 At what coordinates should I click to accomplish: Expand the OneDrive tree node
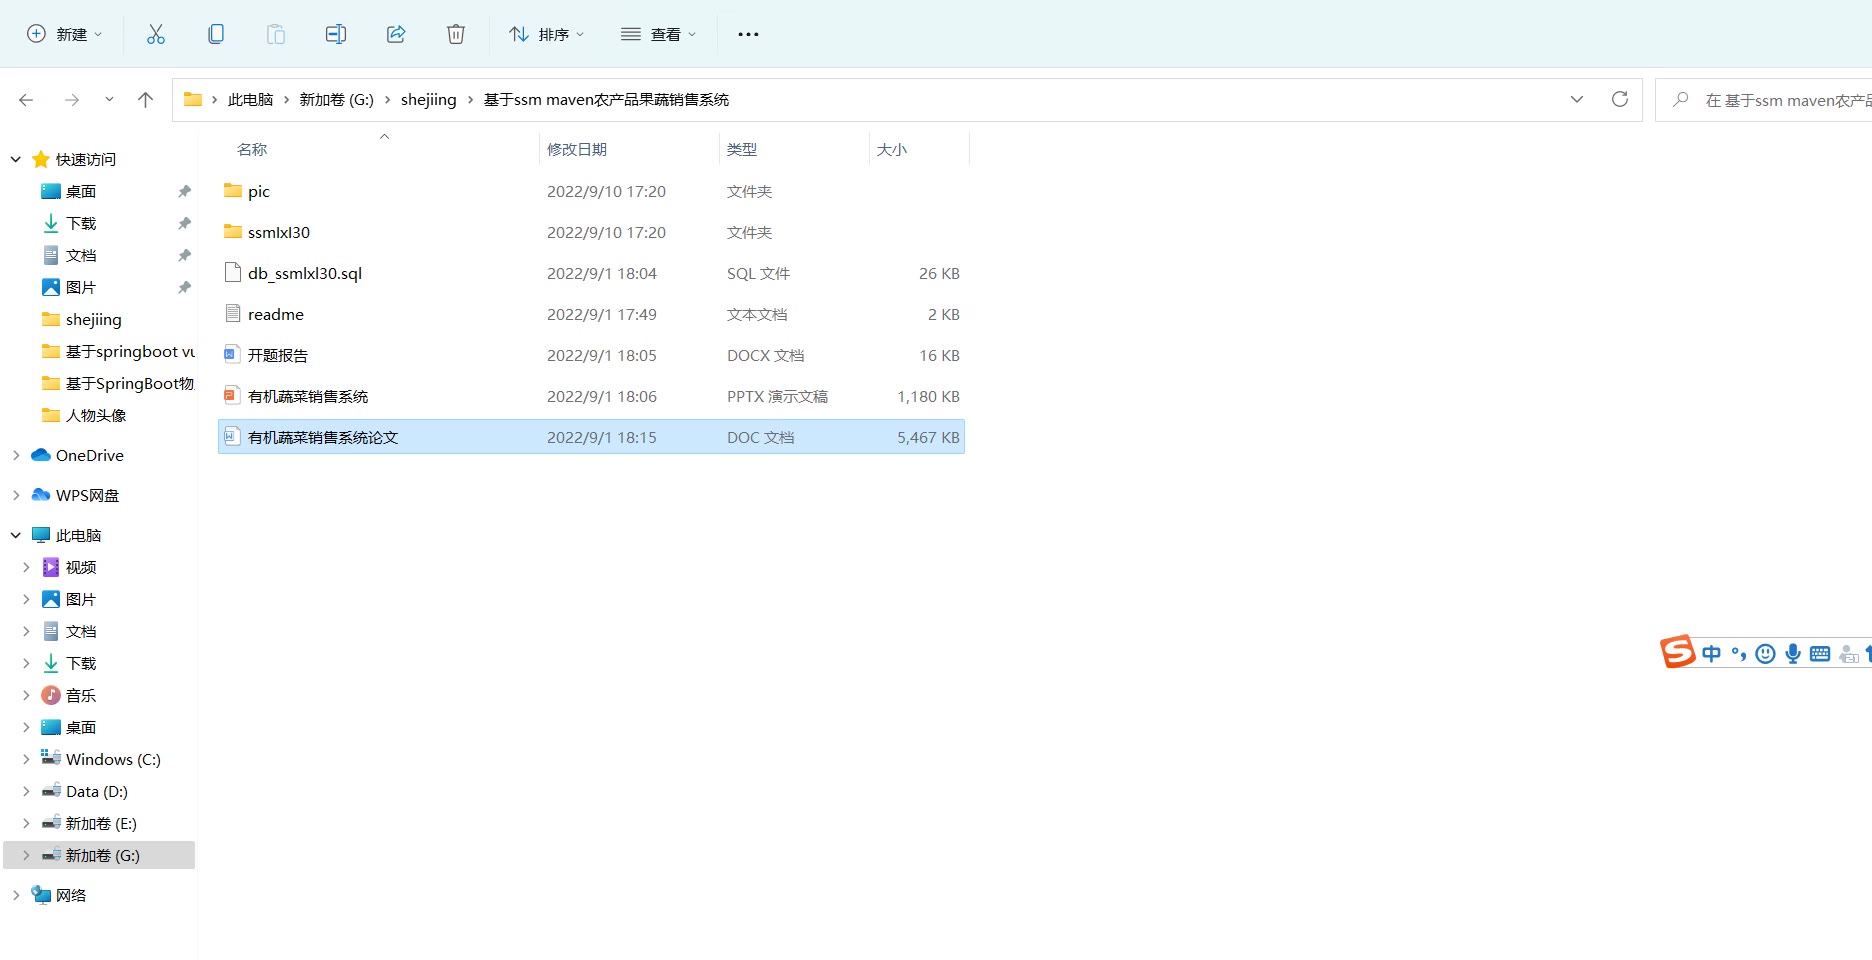coord(16,455)
